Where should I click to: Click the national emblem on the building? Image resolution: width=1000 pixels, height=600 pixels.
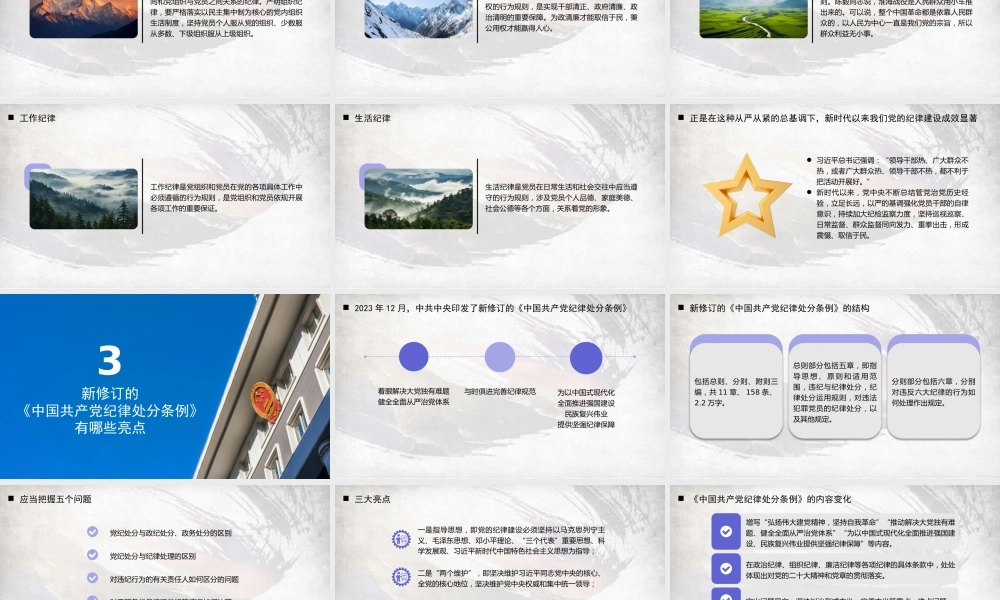point(265,402)
